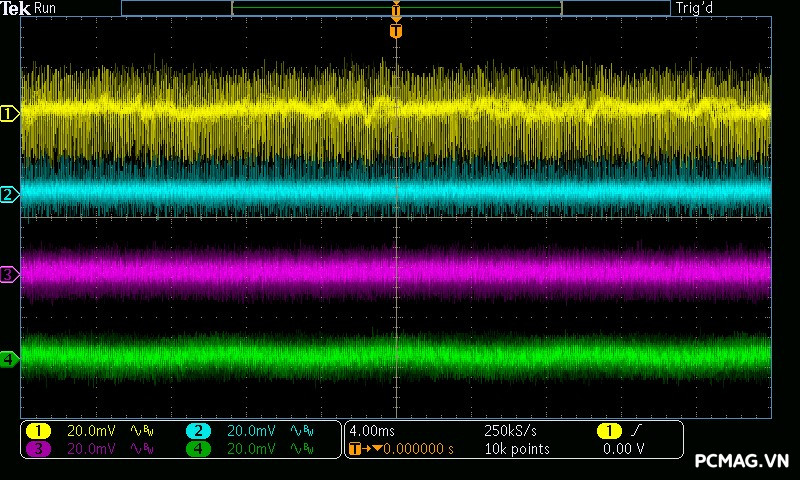Select the green channel 4 readout badge

[x=198, y=449]
